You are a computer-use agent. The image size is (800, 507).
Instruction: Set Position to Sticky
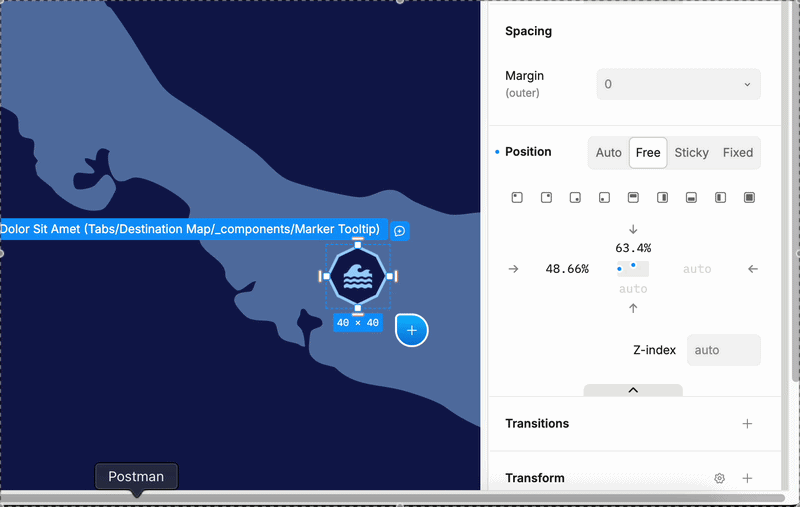pyautogui.click(x=691, y=153)
